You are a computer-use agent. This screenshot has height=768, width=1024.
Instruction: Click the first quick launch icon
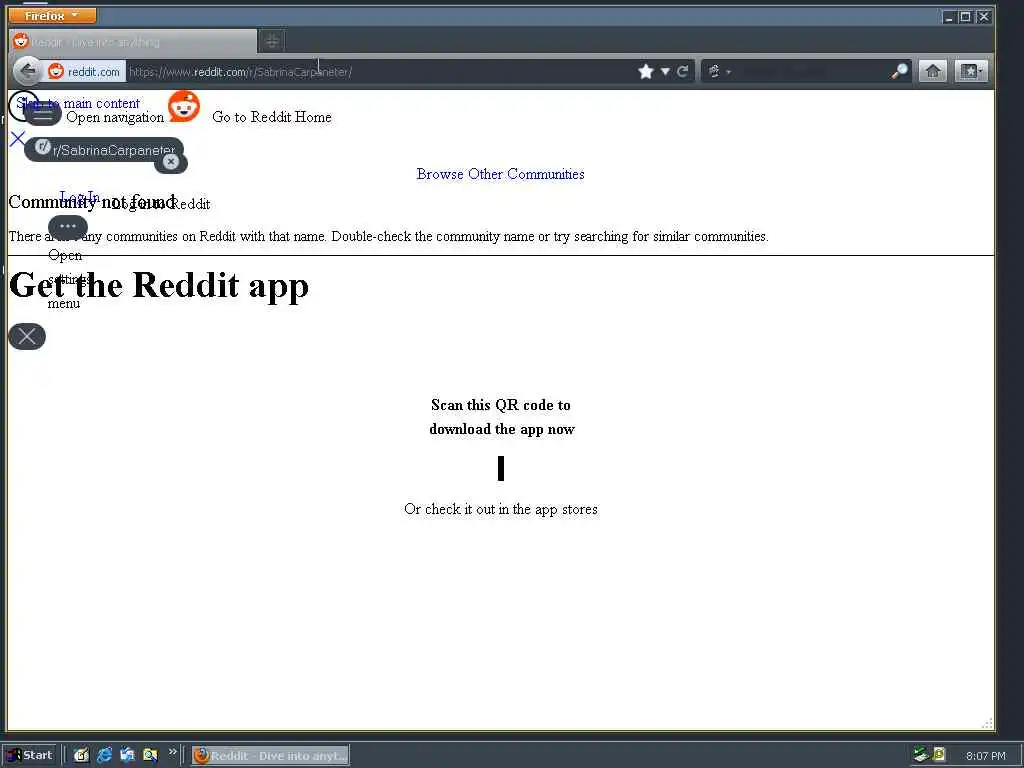click(81, 755)
